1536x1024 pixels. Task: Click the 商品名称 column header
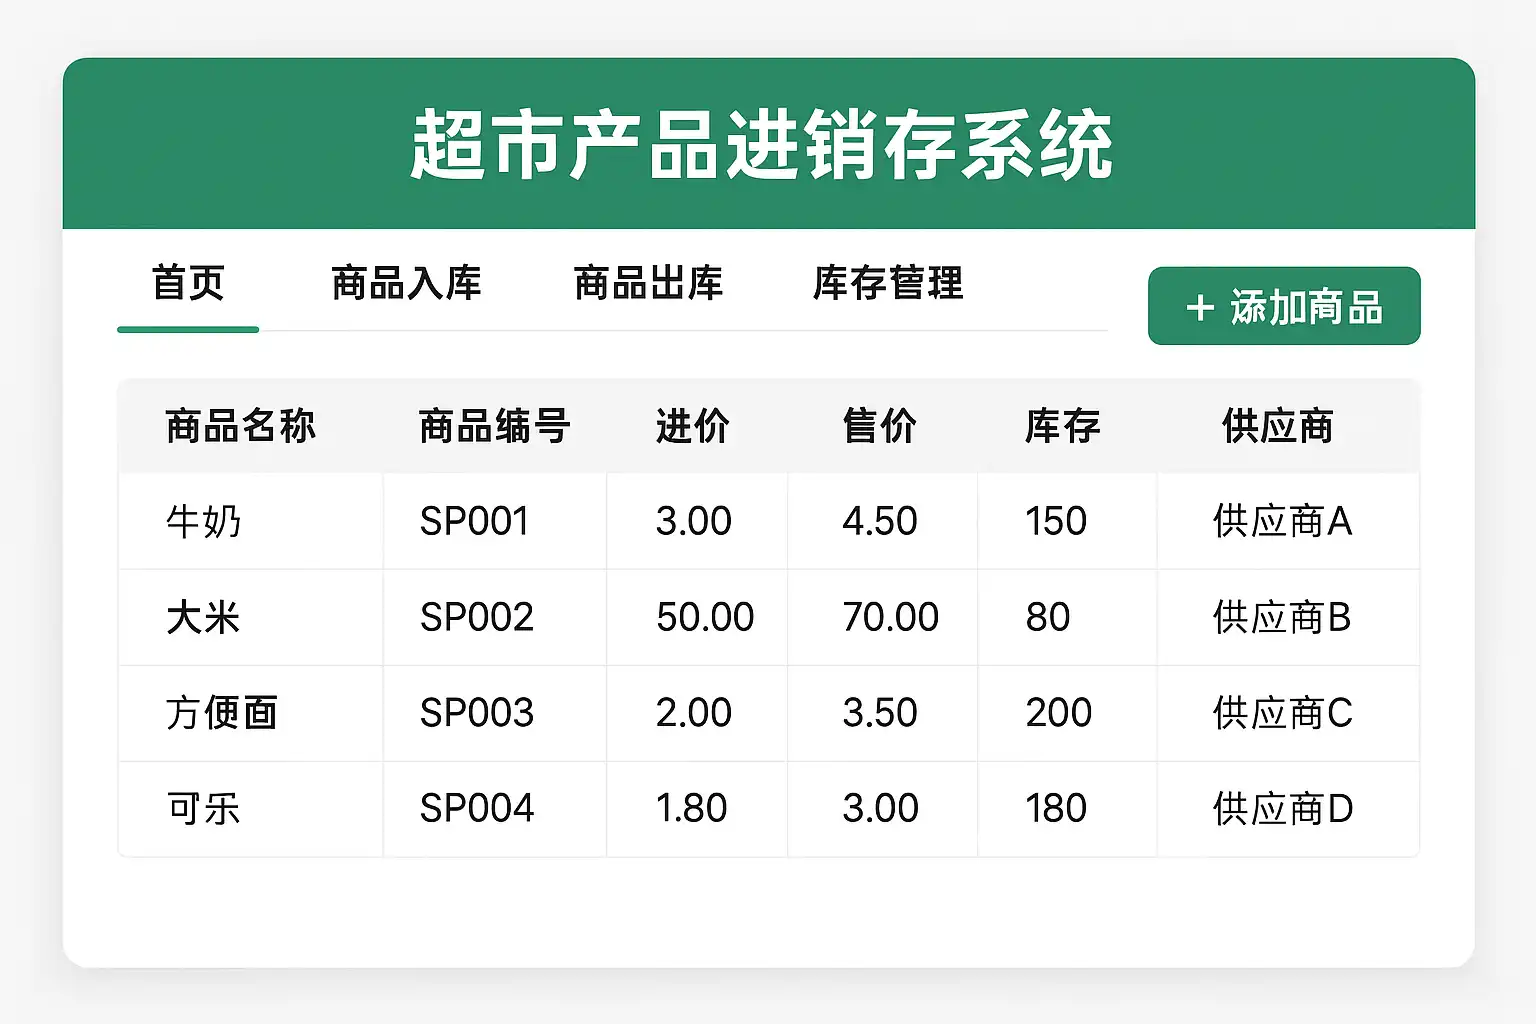tap(241, 427)
